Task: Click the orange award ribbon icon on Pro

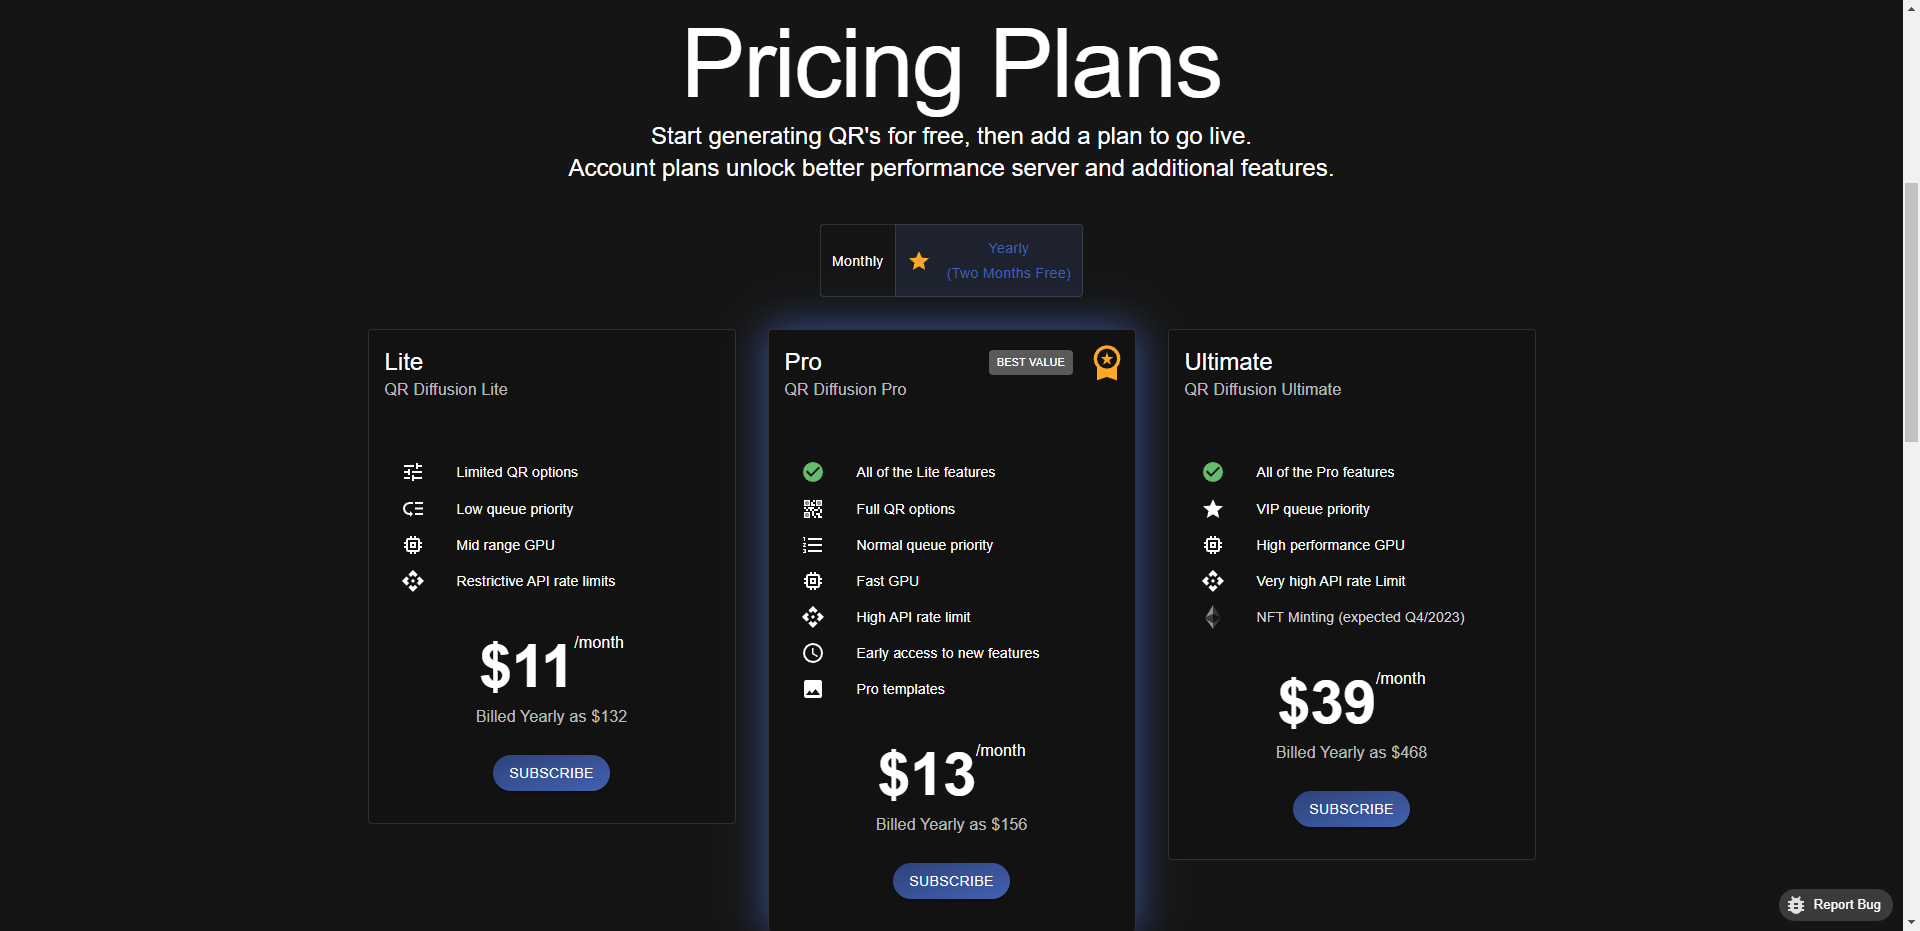Action: [1106, 362]
